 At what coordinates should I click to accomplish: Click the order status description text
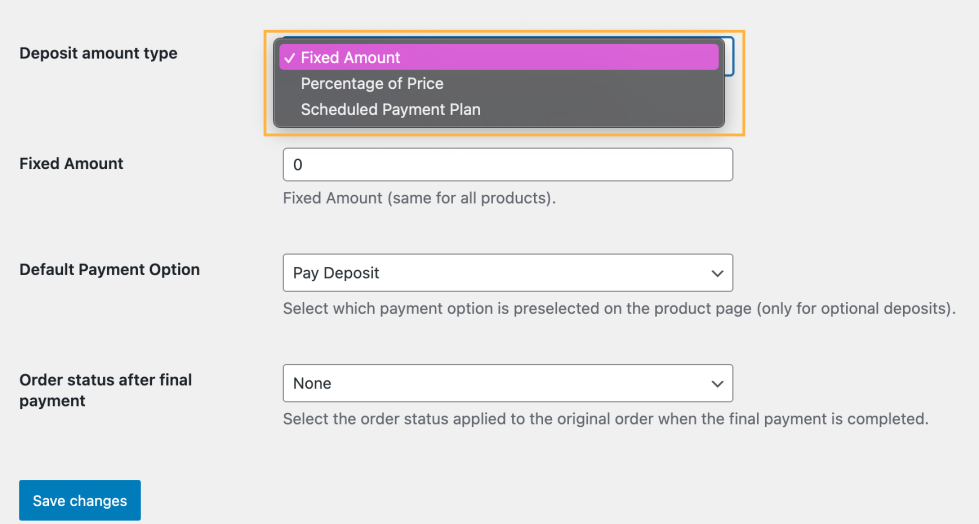click(x=605, y=419)
